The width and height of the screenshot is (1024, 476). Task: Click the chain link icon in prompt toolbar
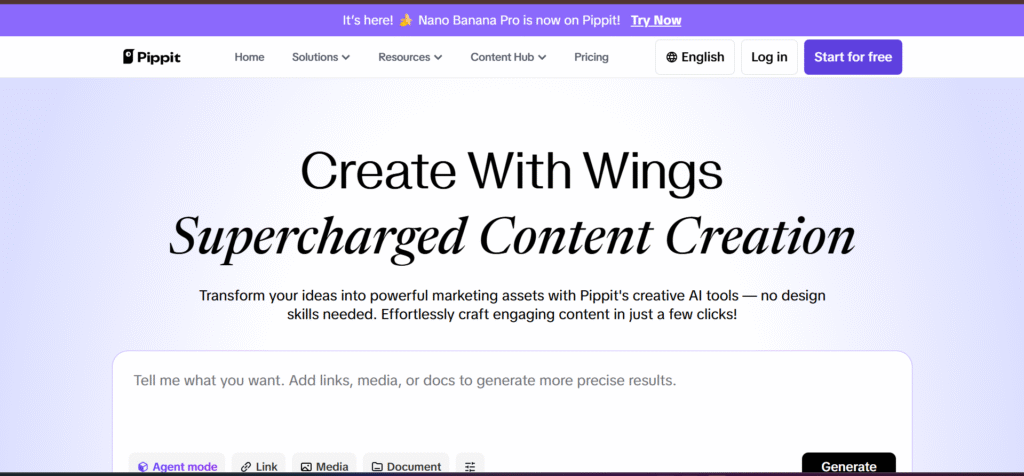(x=246, y=466)
